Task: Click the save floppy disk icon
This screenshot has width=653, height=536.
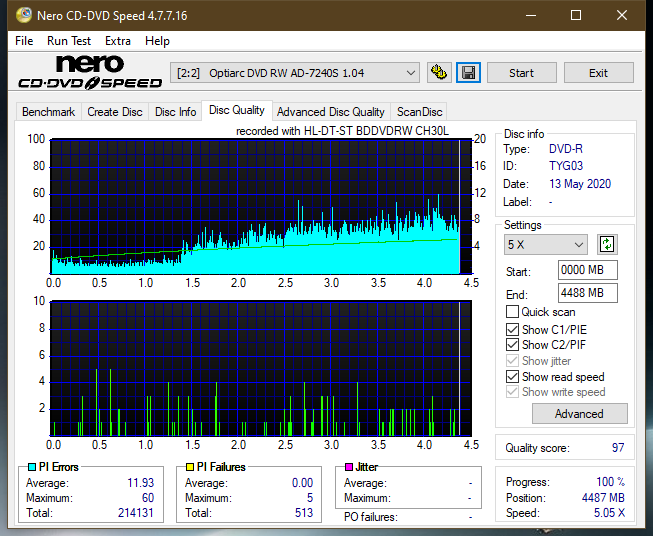Action: pos(468,73)
